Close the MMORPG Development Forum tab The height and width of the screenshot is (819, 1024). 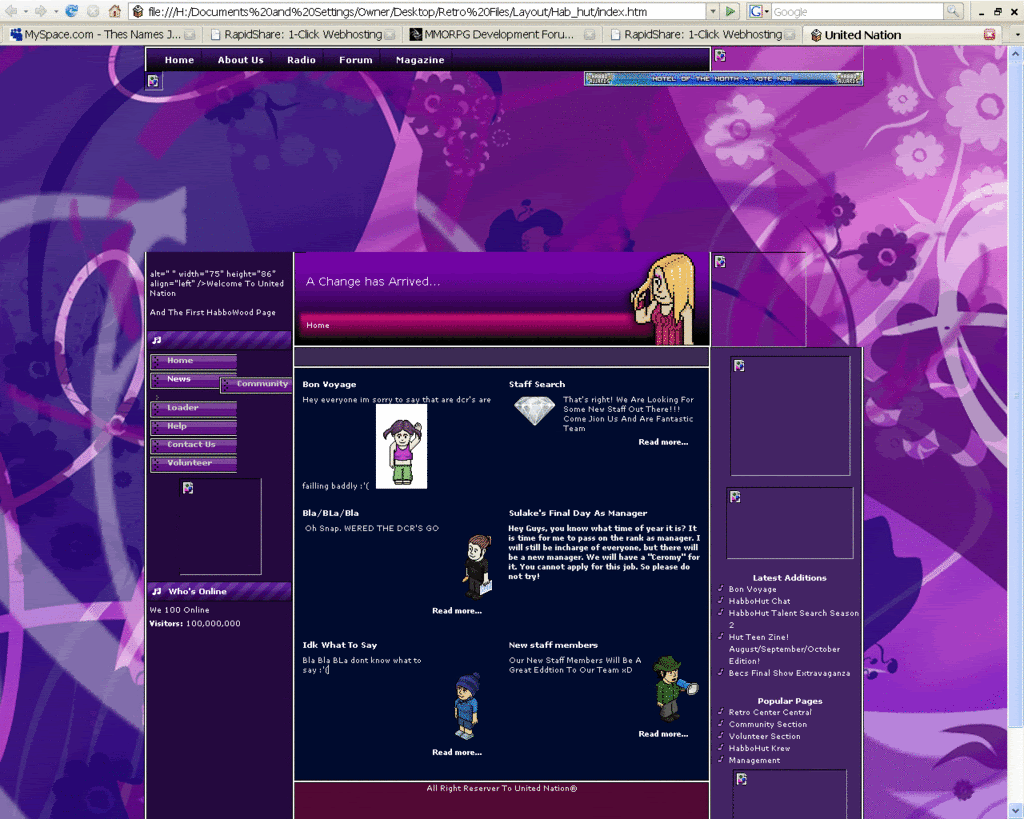point(590,35)
